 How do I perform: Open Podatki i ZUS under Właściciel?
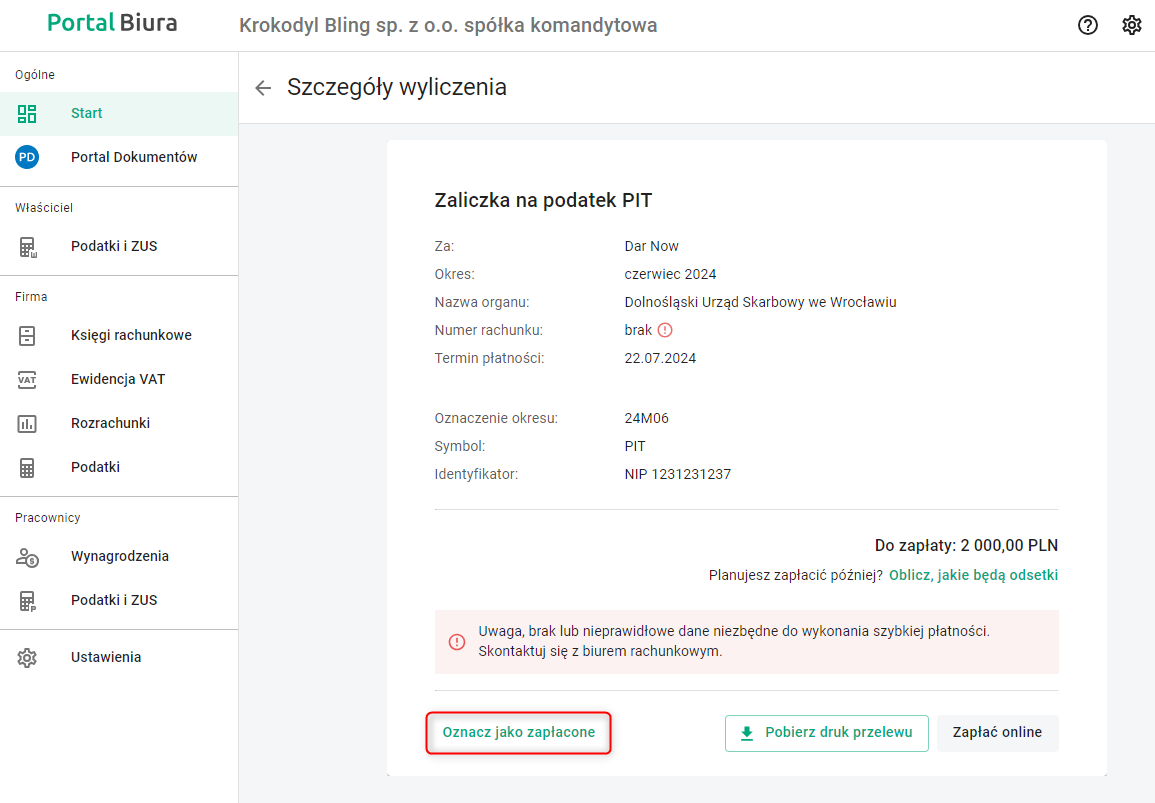pyautogui.click(x=114, y=246)
